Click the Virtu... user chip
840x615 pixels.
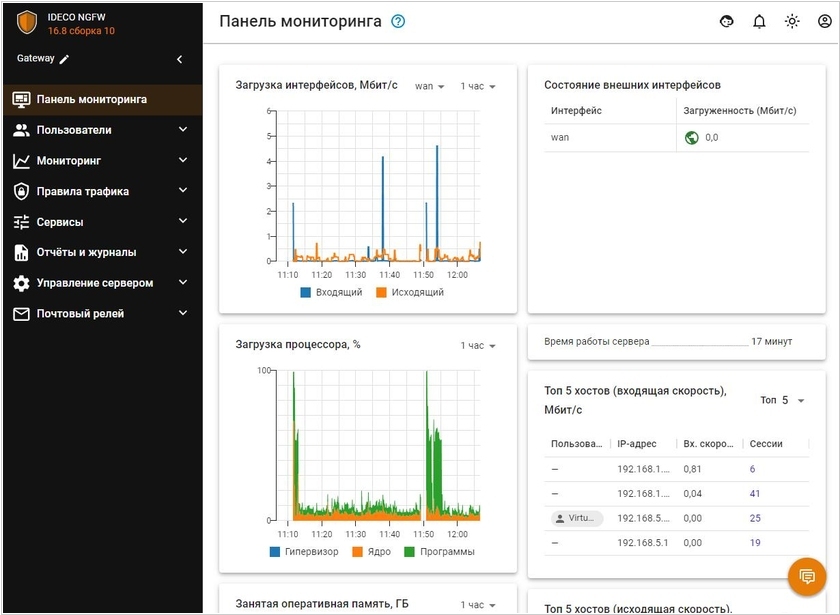point(577,519)
